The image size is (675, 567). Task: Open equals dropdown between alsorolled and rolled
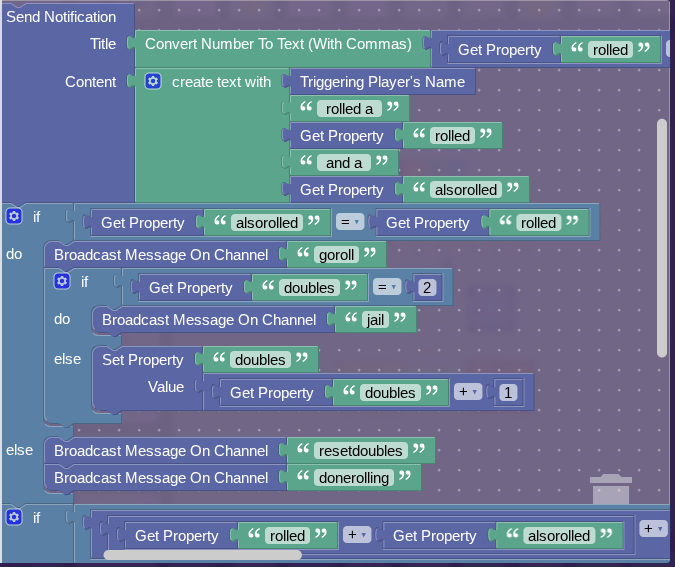pyautogui.click(x=350, y=223)
